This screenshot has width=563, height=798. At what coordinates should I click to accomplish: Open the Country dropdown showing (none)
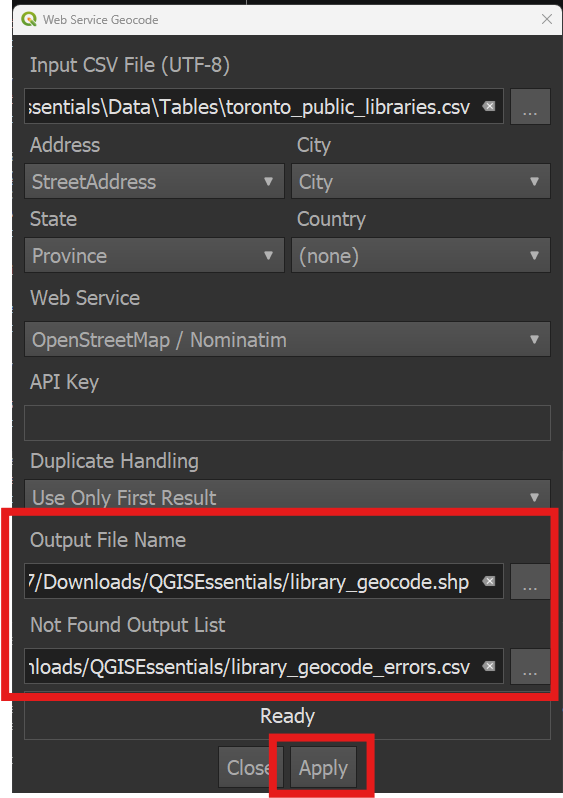420,255
